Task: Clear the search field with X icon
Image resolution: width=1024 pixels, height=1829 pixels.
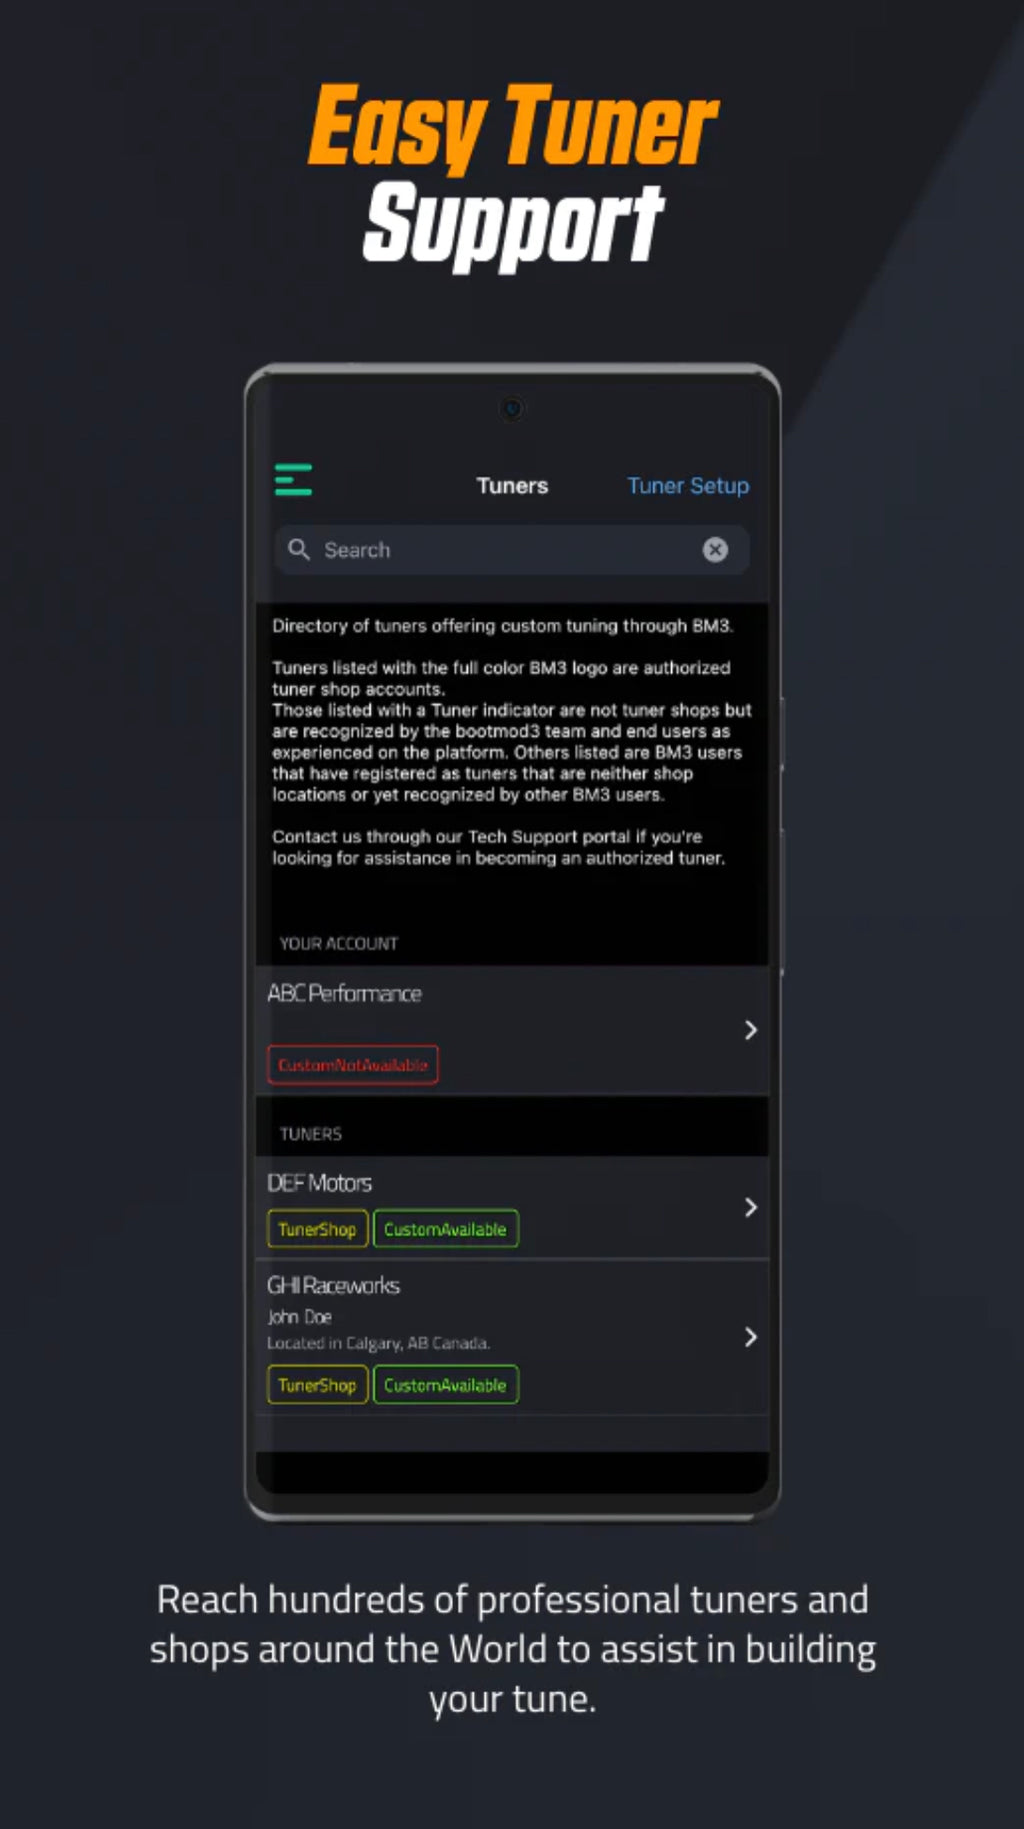Action: tap(715, 549)
